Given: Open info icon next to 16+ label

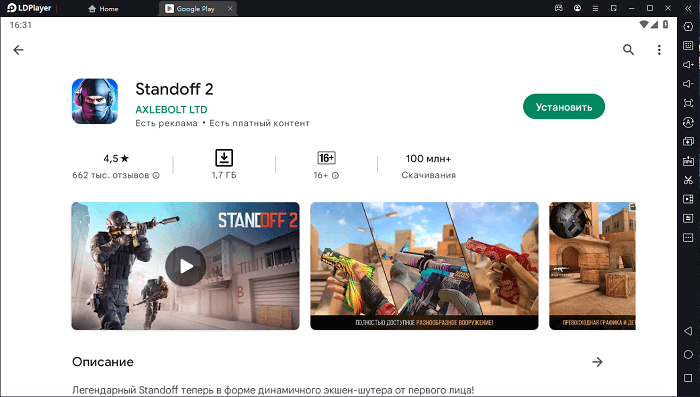Looking at the screenshot, I should click(x=335, y=176).
